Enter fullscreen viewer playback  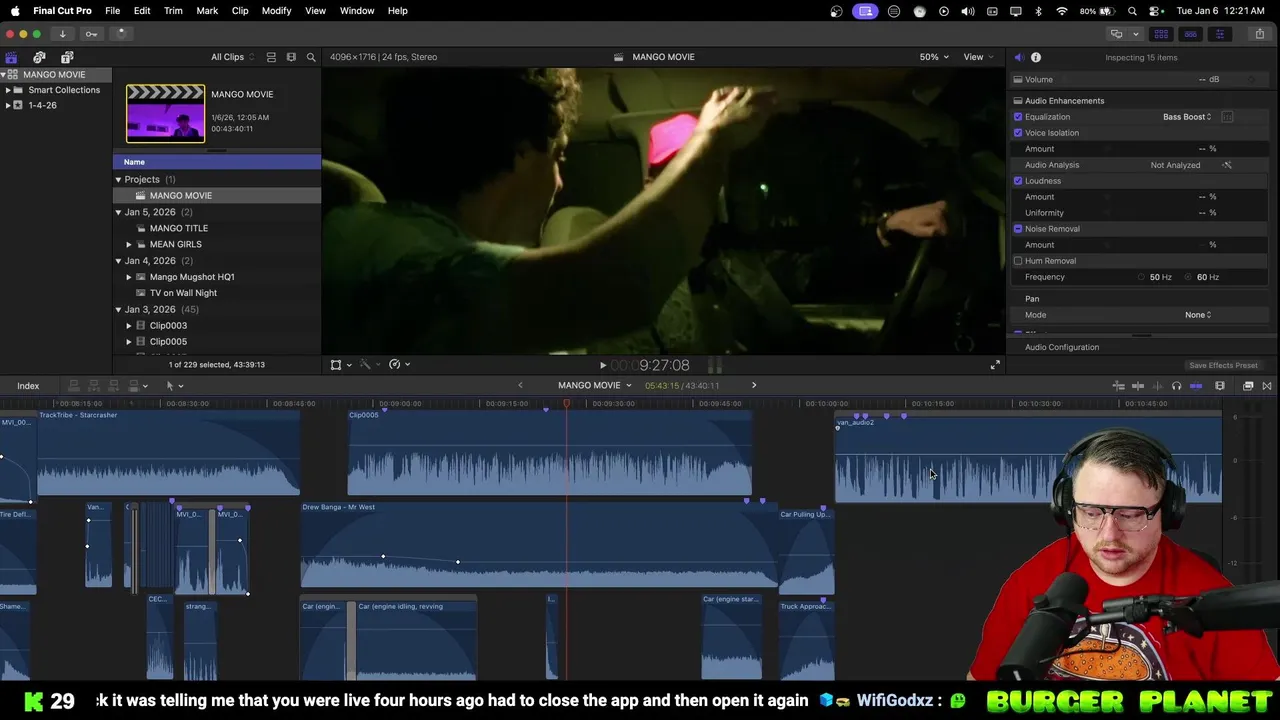995,365
